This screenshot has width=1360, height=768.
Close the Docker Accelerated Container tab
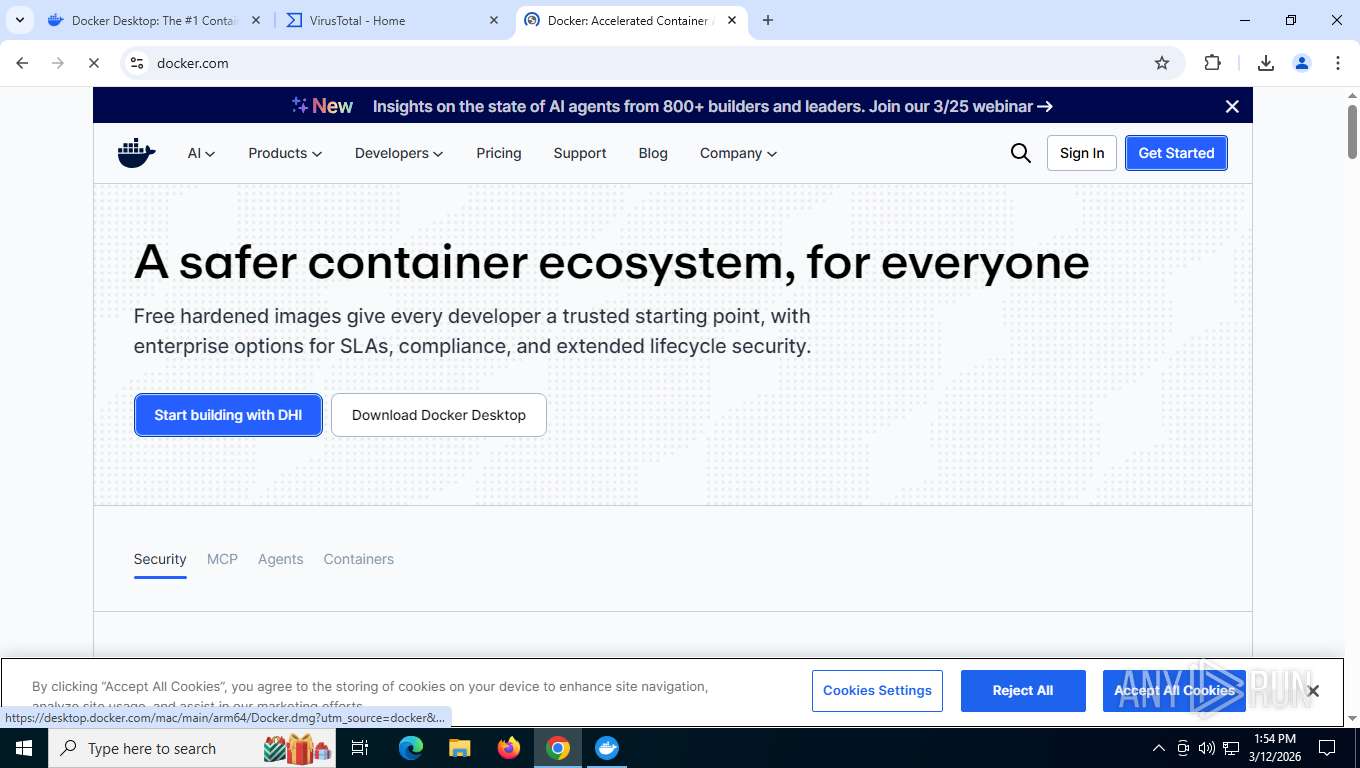click(732, 20)
